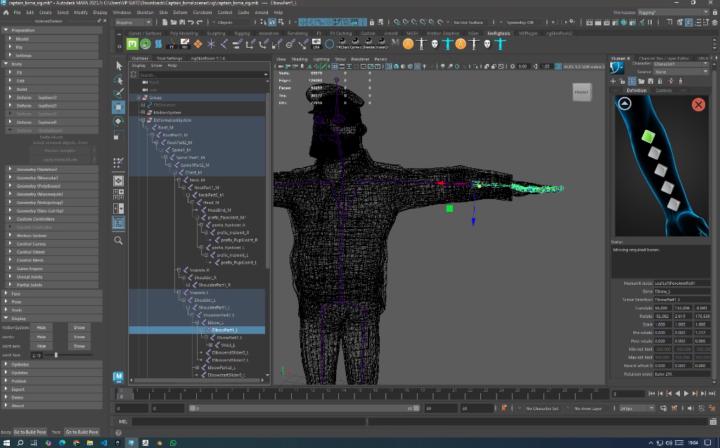This screenshot has width=720, height=448.
Task: Click the Outliner search field
Action: pos(202,74)
